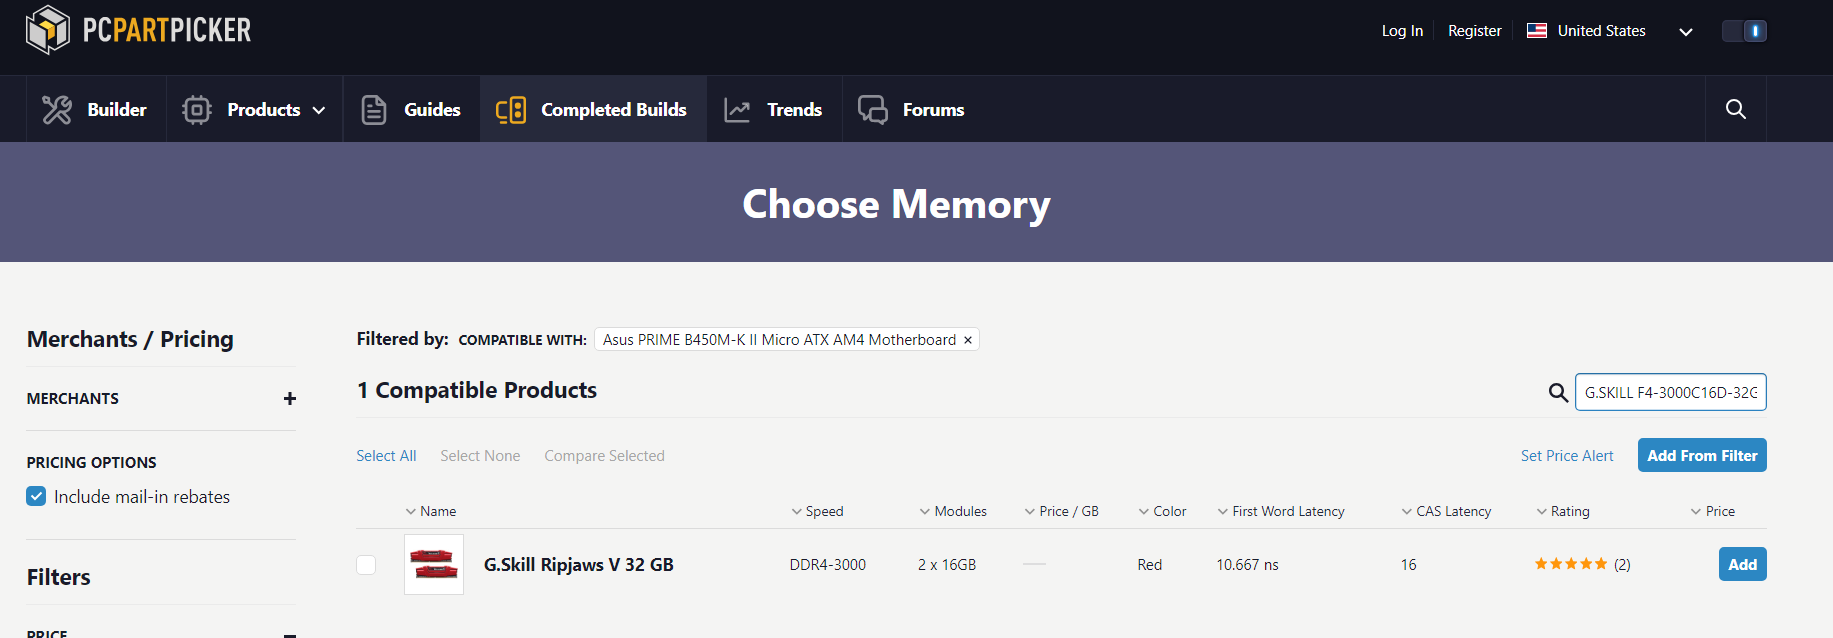
Task: Click the Log In link
Action: (1402, 31)
